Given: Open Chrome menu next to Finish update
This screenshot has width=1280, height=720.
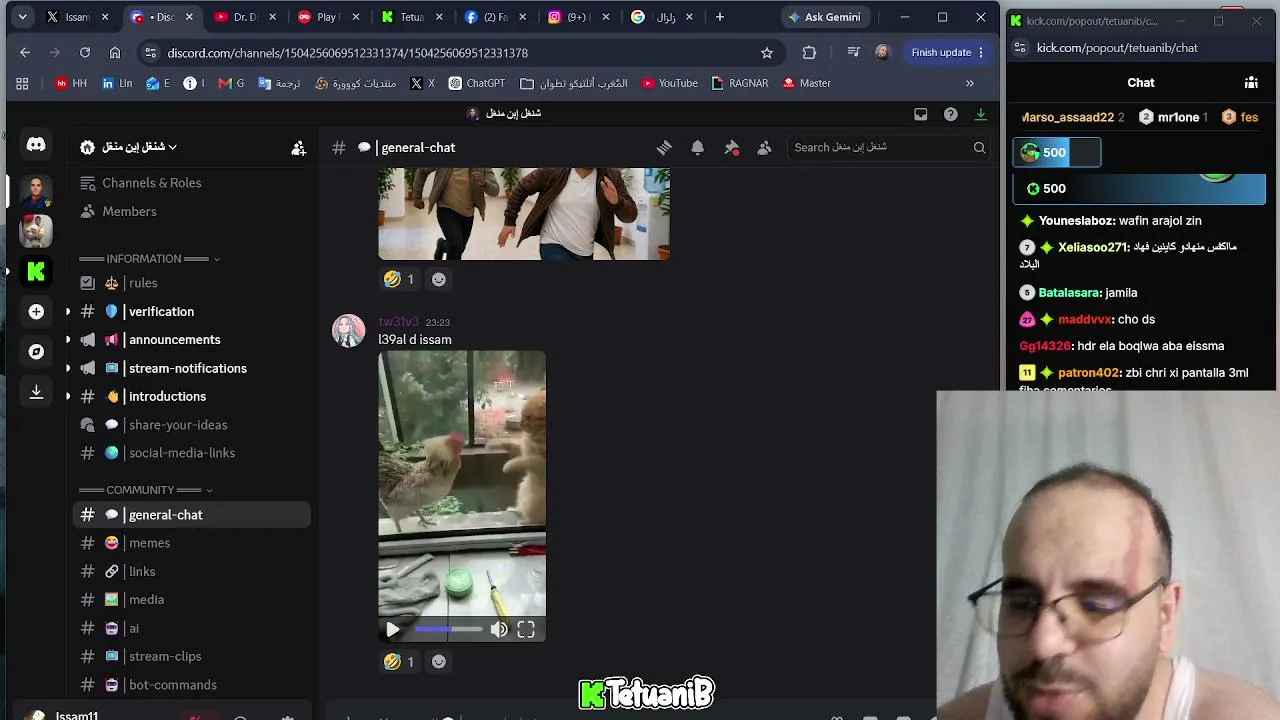Looking at the screenshot, I should tap(981, 53).
